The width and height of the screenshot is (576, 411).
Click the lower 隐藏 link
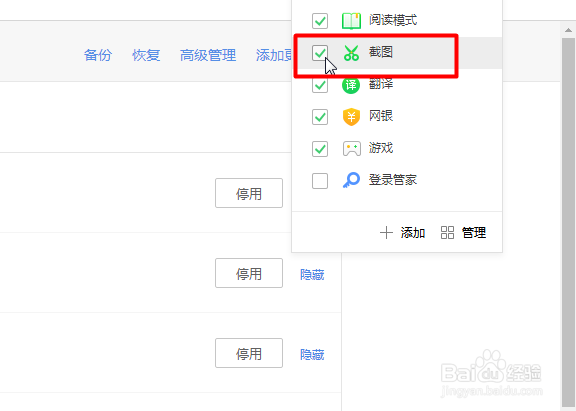click(x=312, y=354)
